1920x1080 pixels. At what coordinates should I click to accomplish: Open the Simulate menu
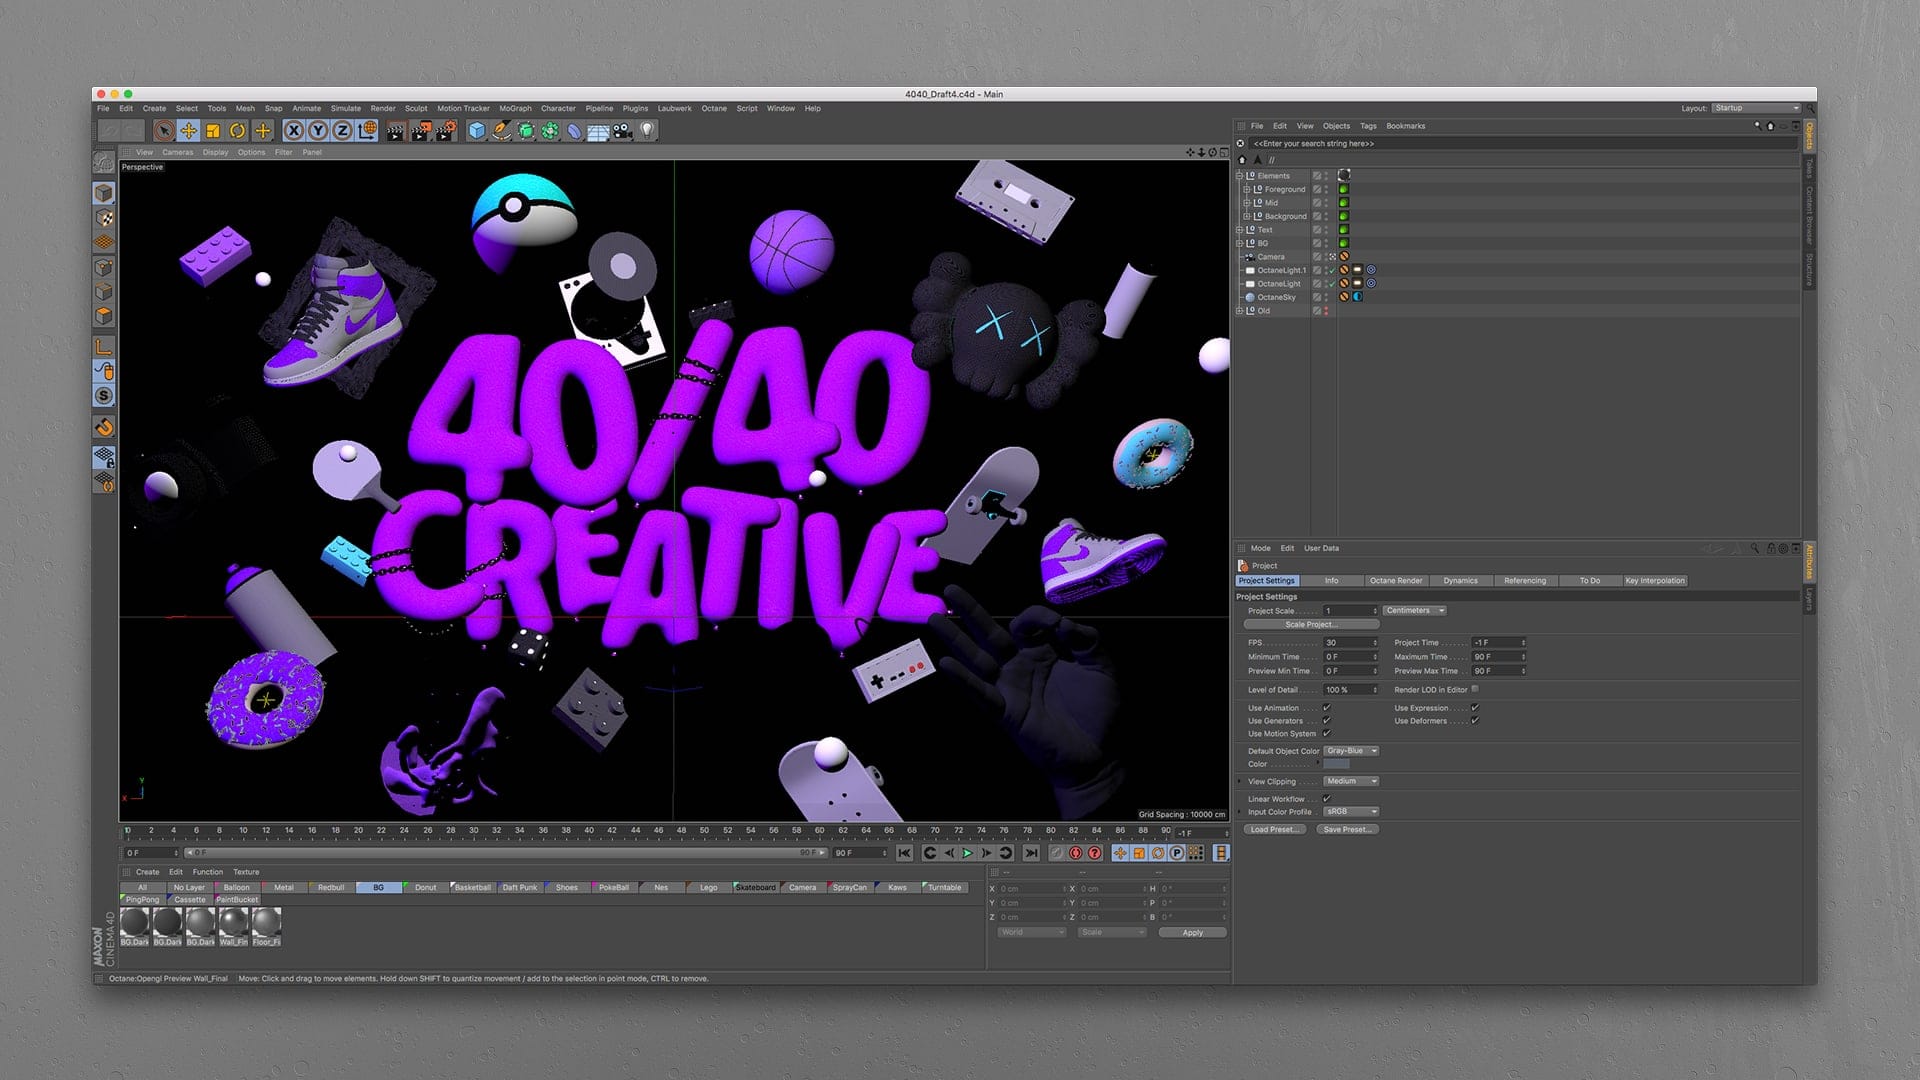click(346, 108)
